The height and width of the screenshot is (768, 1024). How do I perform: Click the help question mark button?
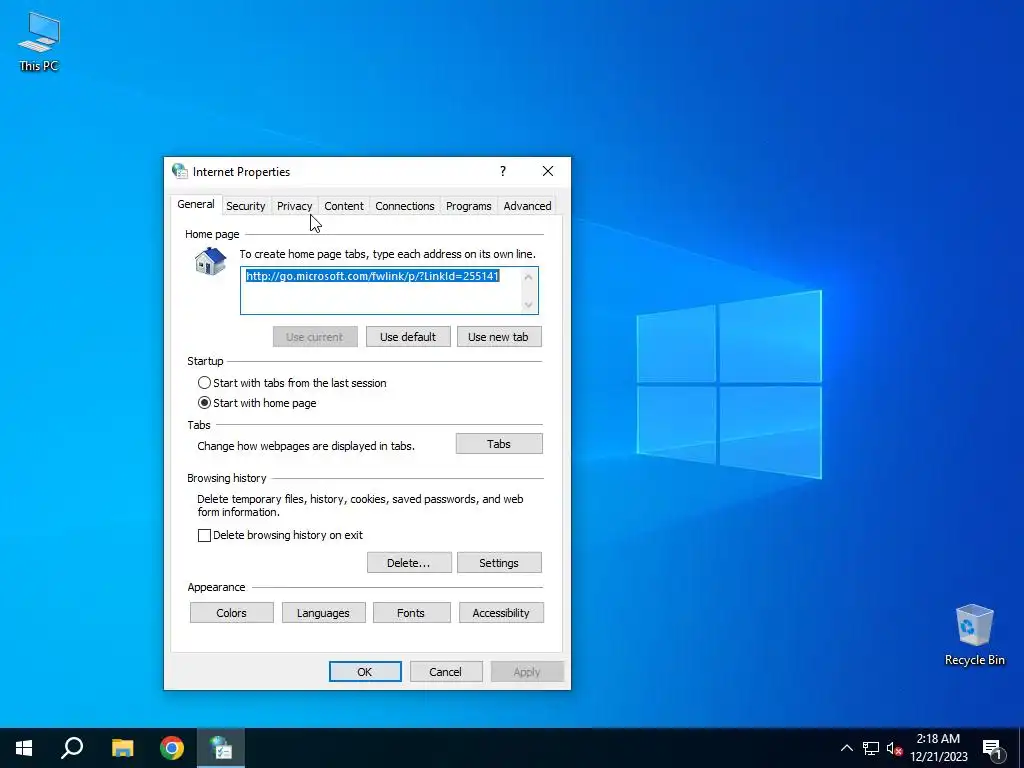coord(502,171)
